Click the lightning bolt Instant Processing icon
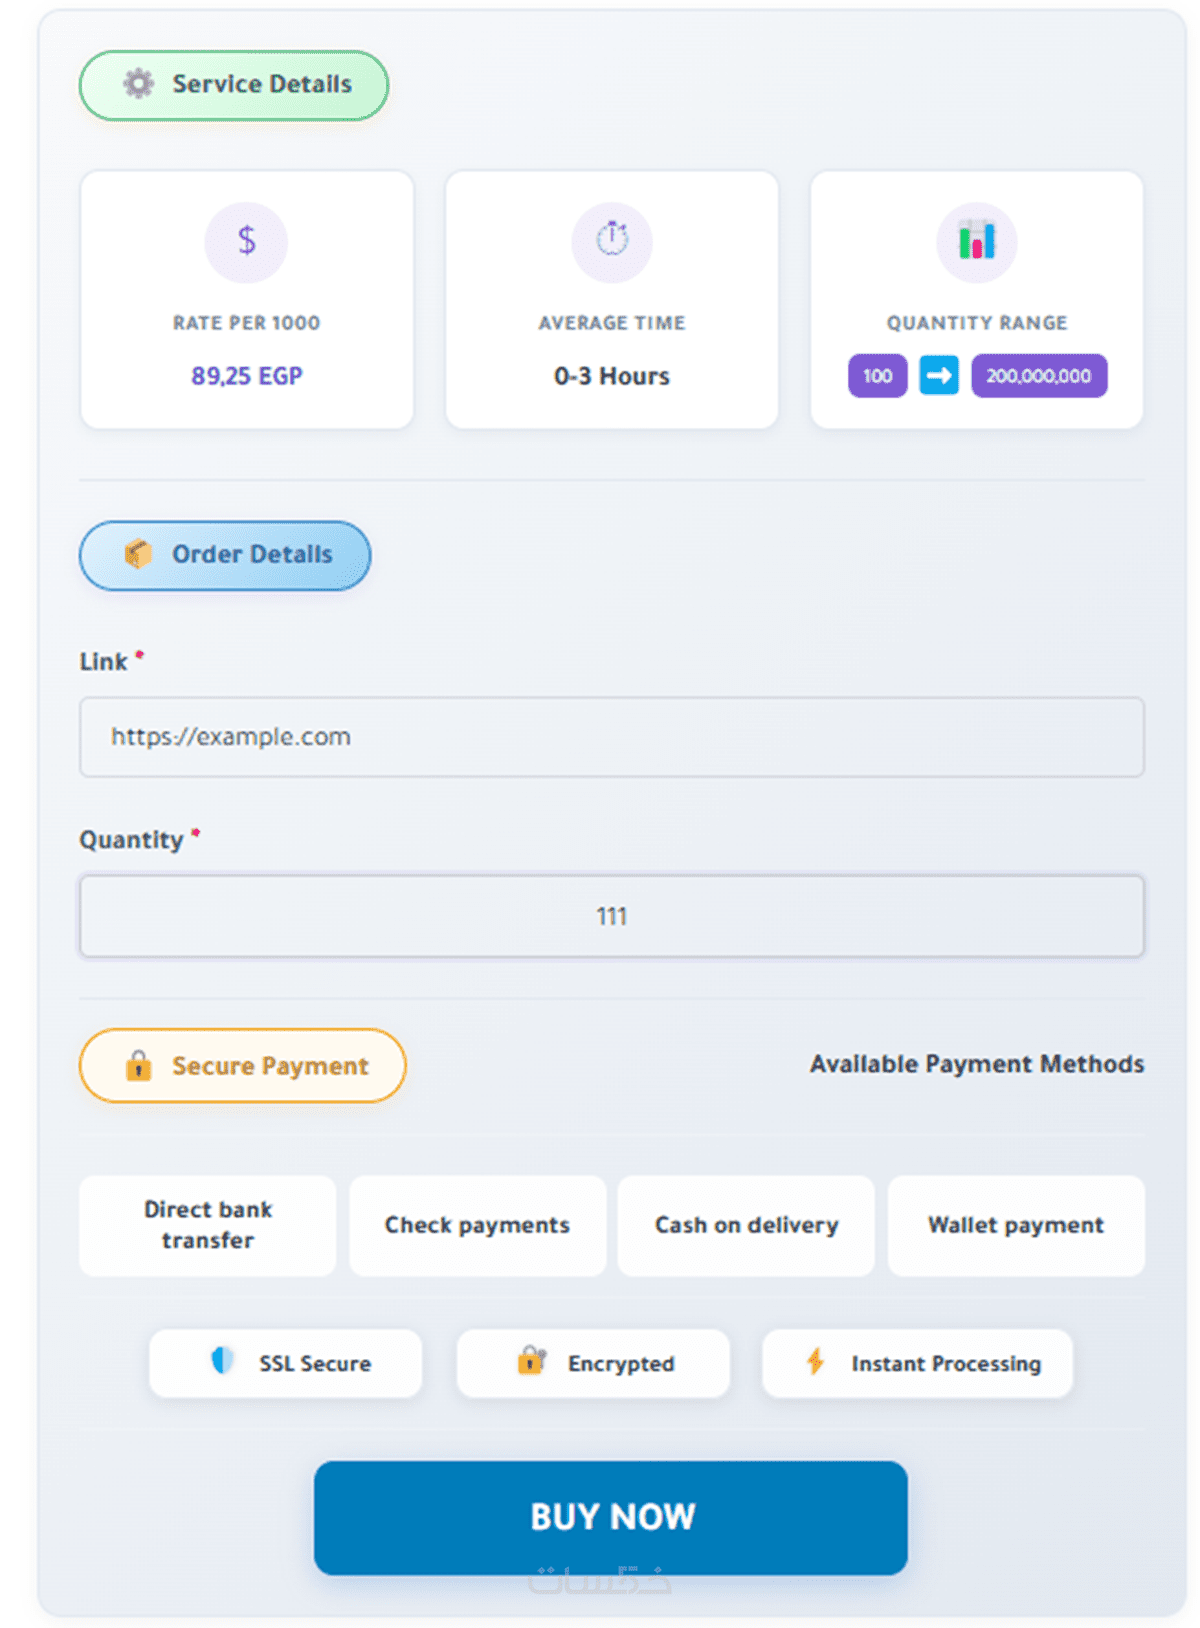The height and width of the screenshot is (1628, 1200). click(x=816, y=1361)
